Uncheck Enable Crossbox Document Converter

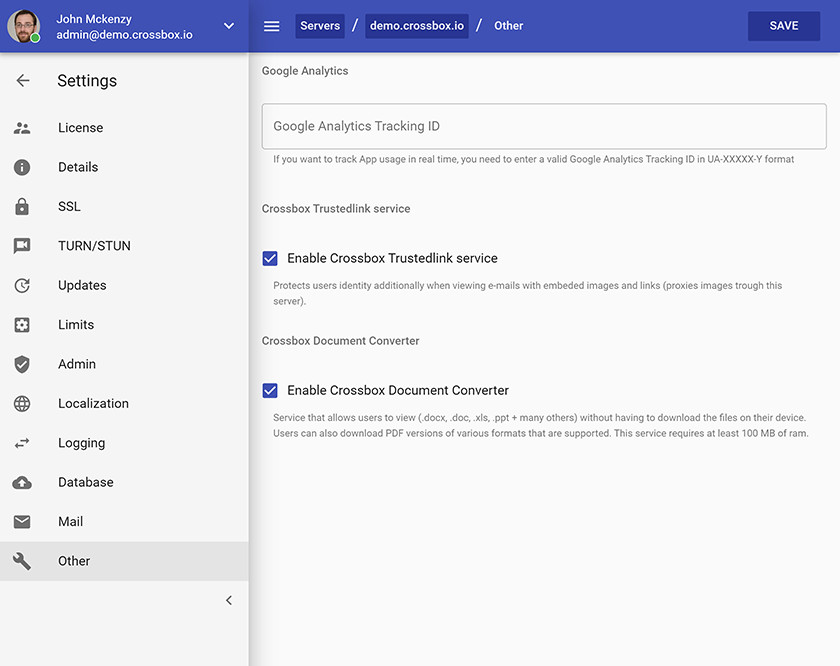pos(270,391)
